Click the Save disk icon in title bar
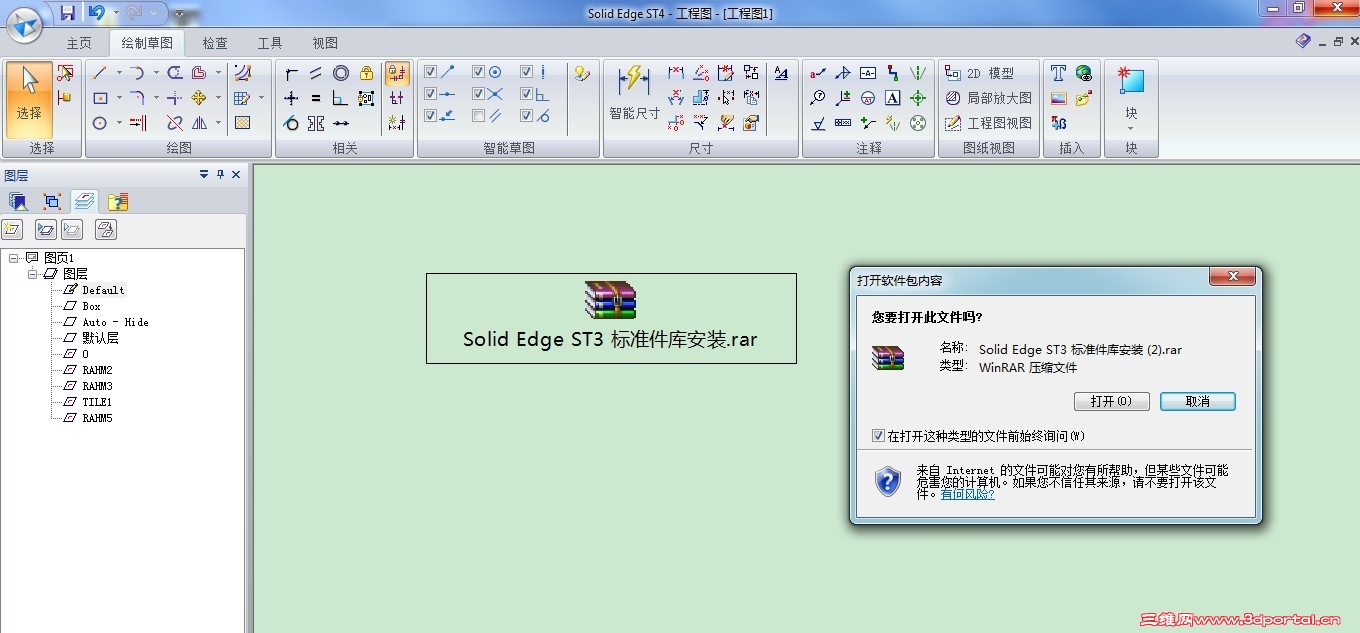This screenshot has height=633, width=1360. click(67, 13)
